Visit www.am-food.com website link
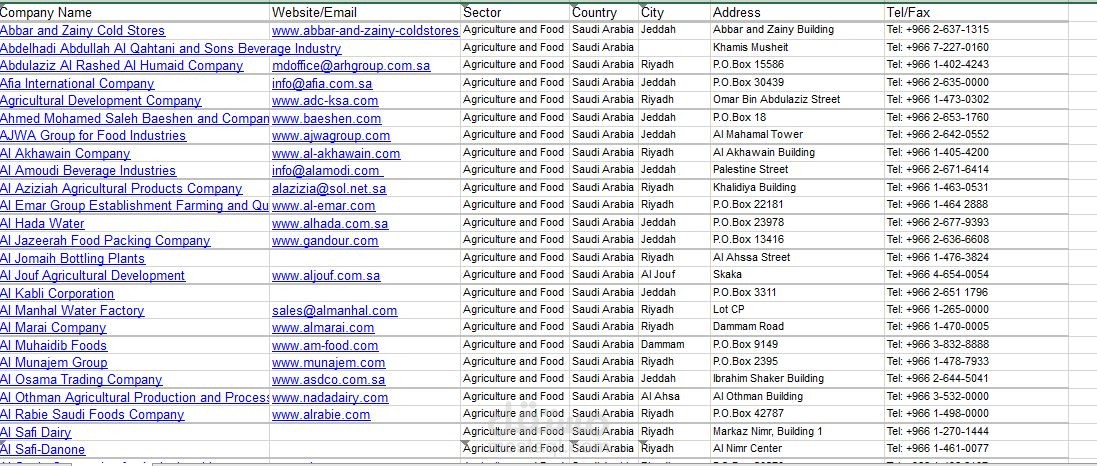The width and height of the screenshot is (1097, 466). [x=325, y=346]
